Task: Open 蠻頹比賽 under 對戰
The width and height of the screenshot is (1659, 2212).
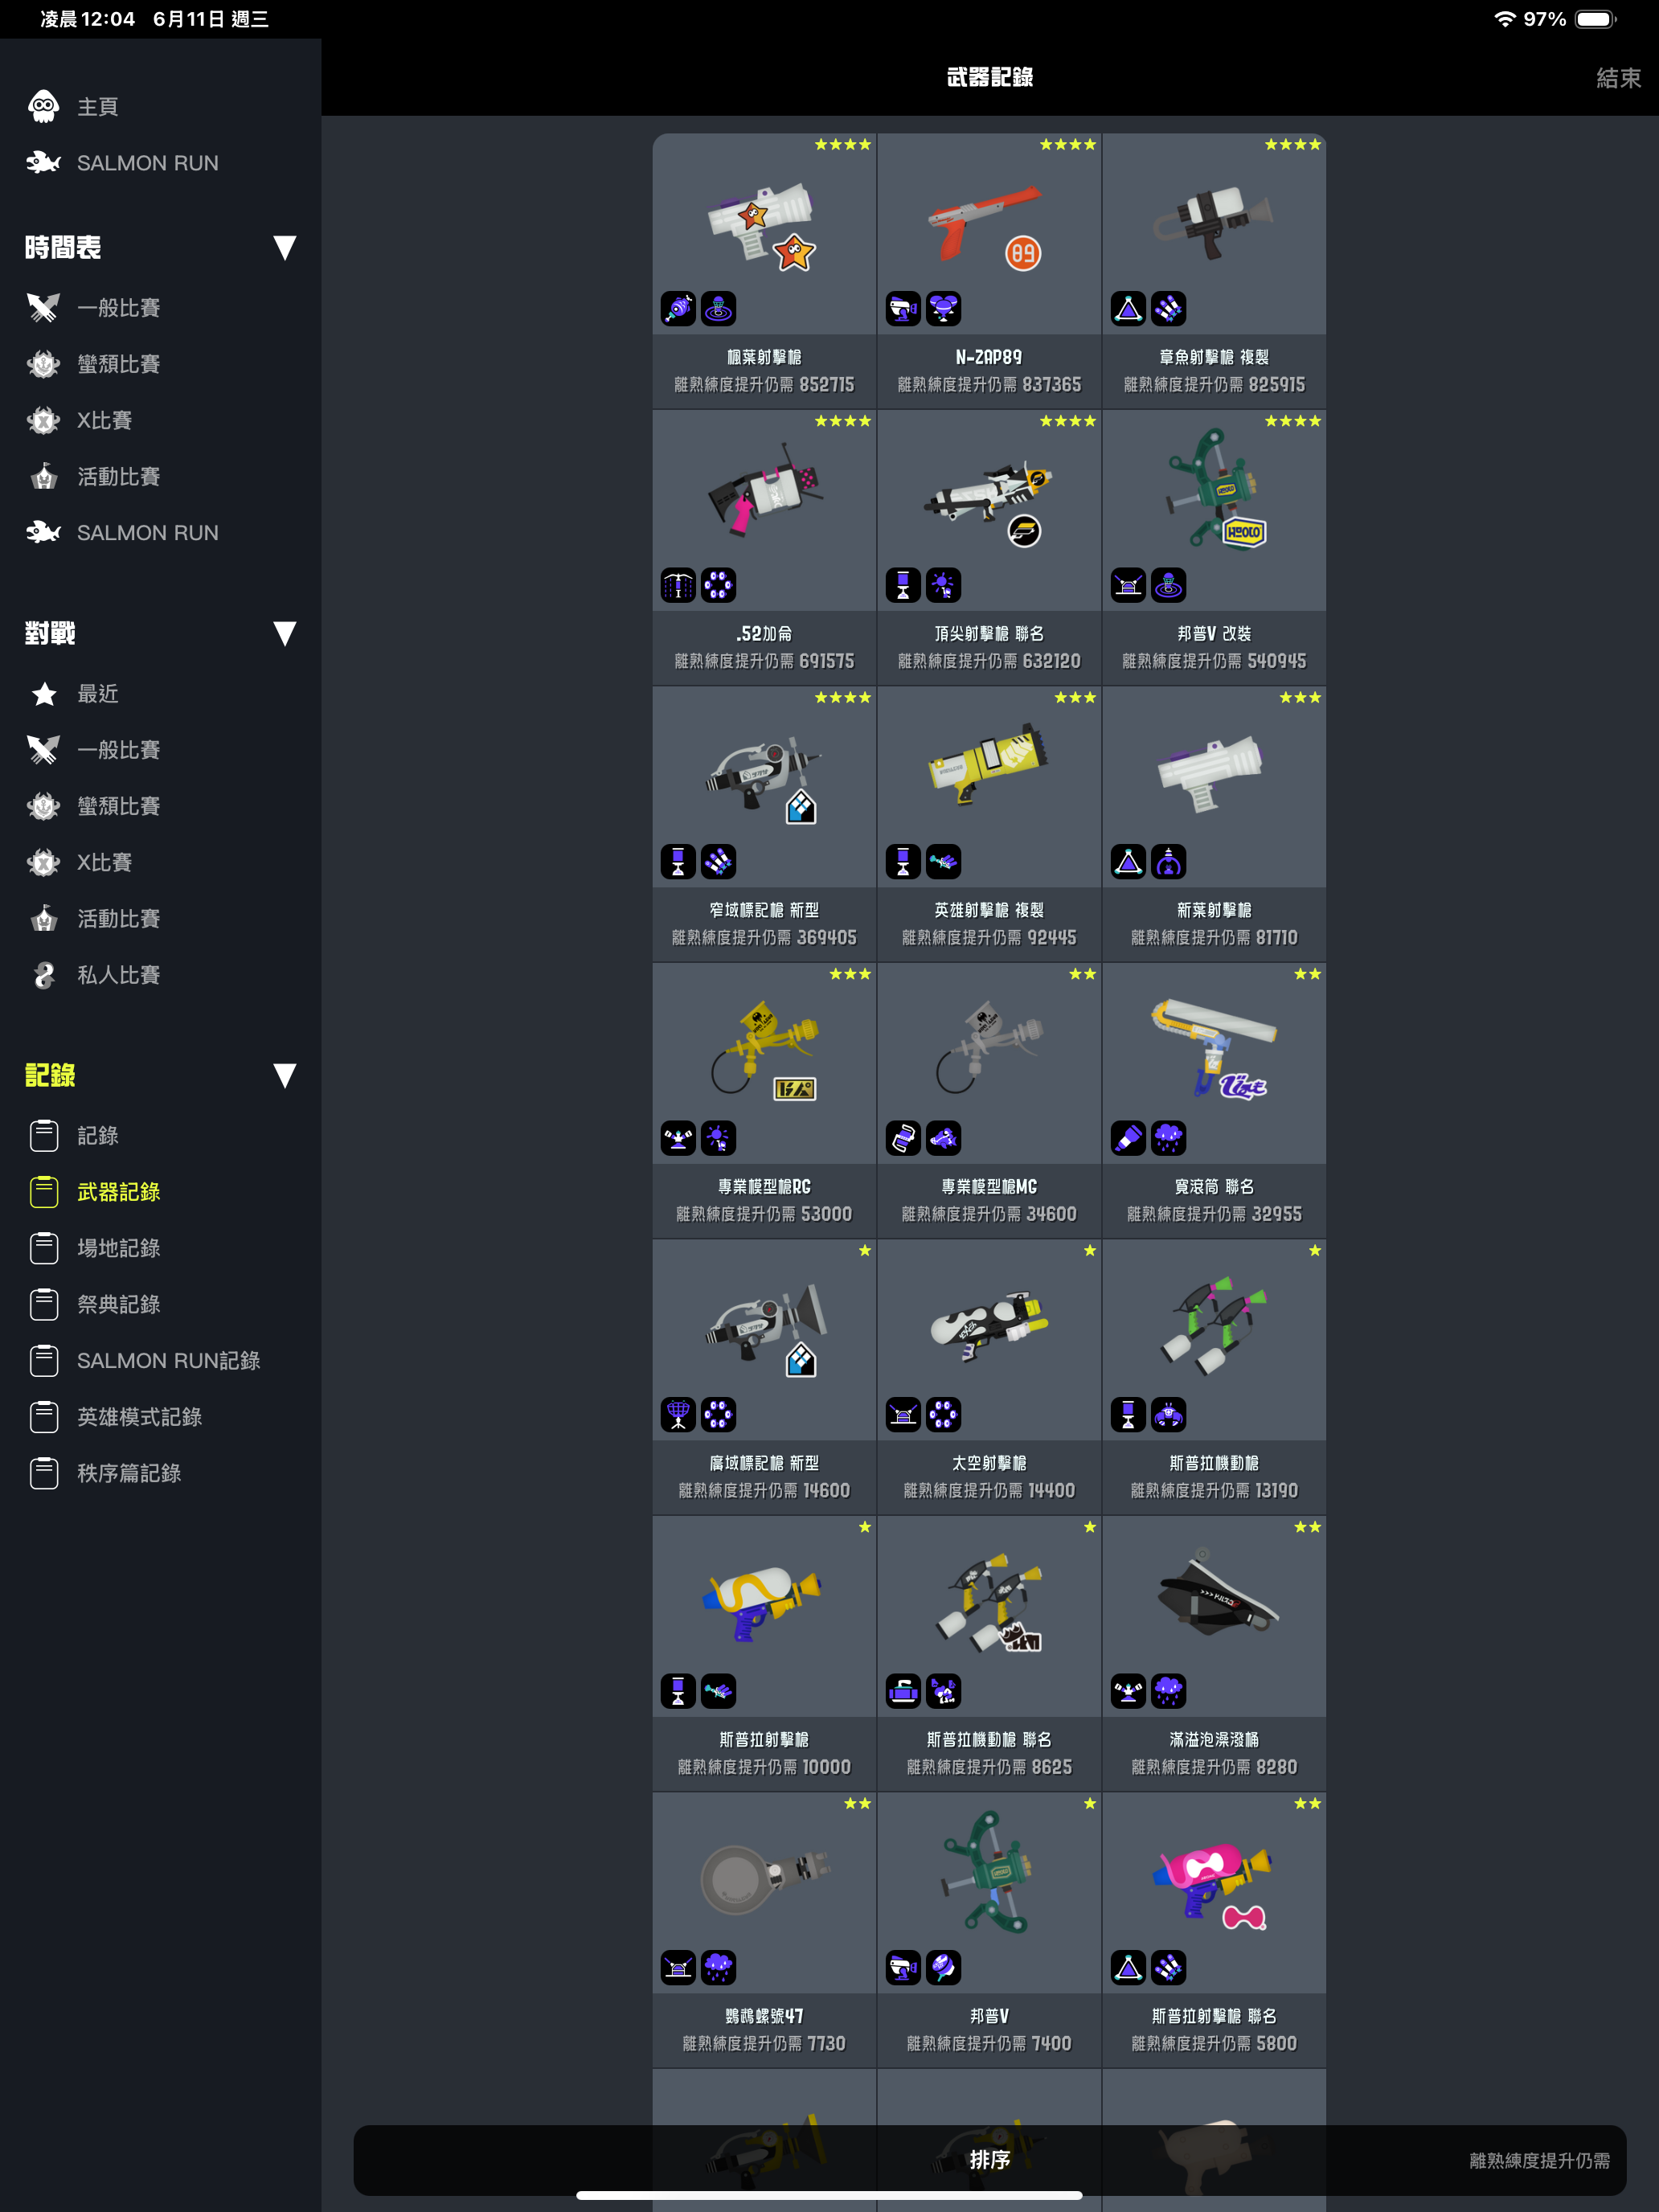Action: tap(119, 806)
